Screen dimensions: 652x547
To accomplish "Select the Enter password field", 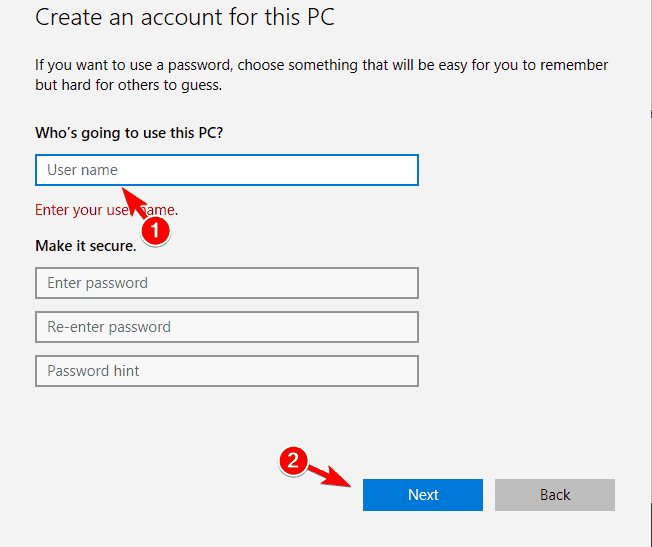I will [x=227, y=283].
